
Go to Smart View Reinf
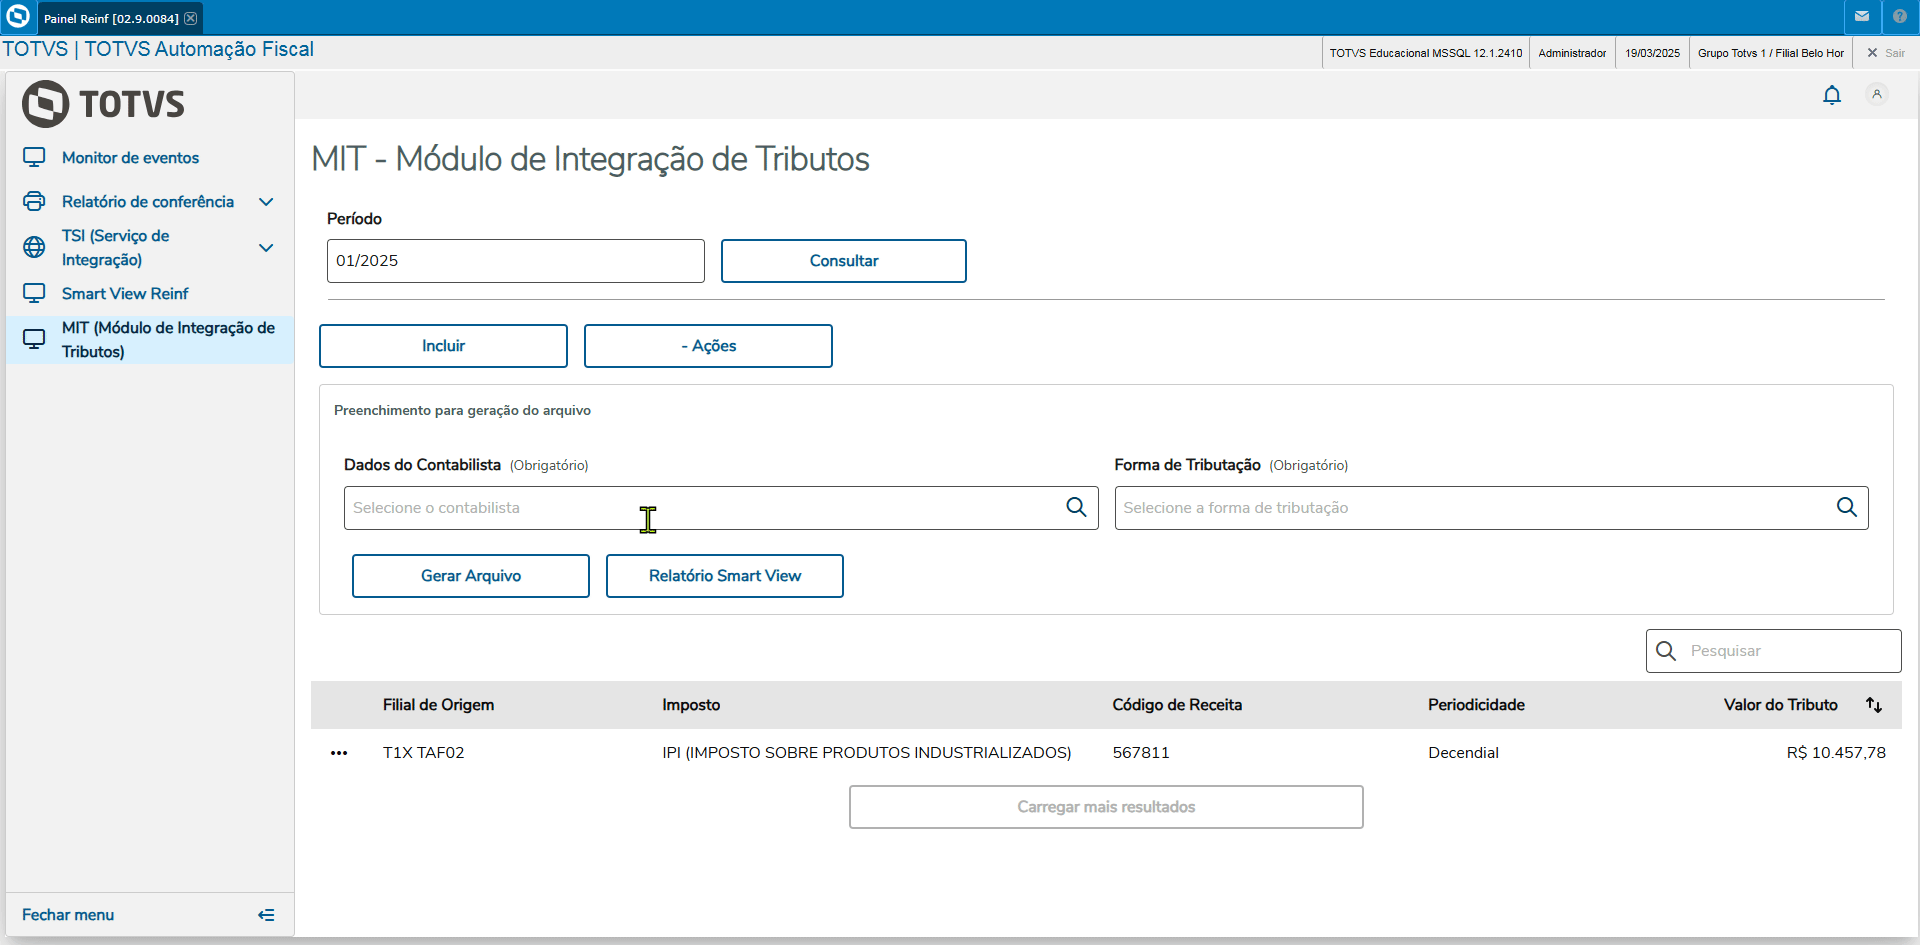150,294
